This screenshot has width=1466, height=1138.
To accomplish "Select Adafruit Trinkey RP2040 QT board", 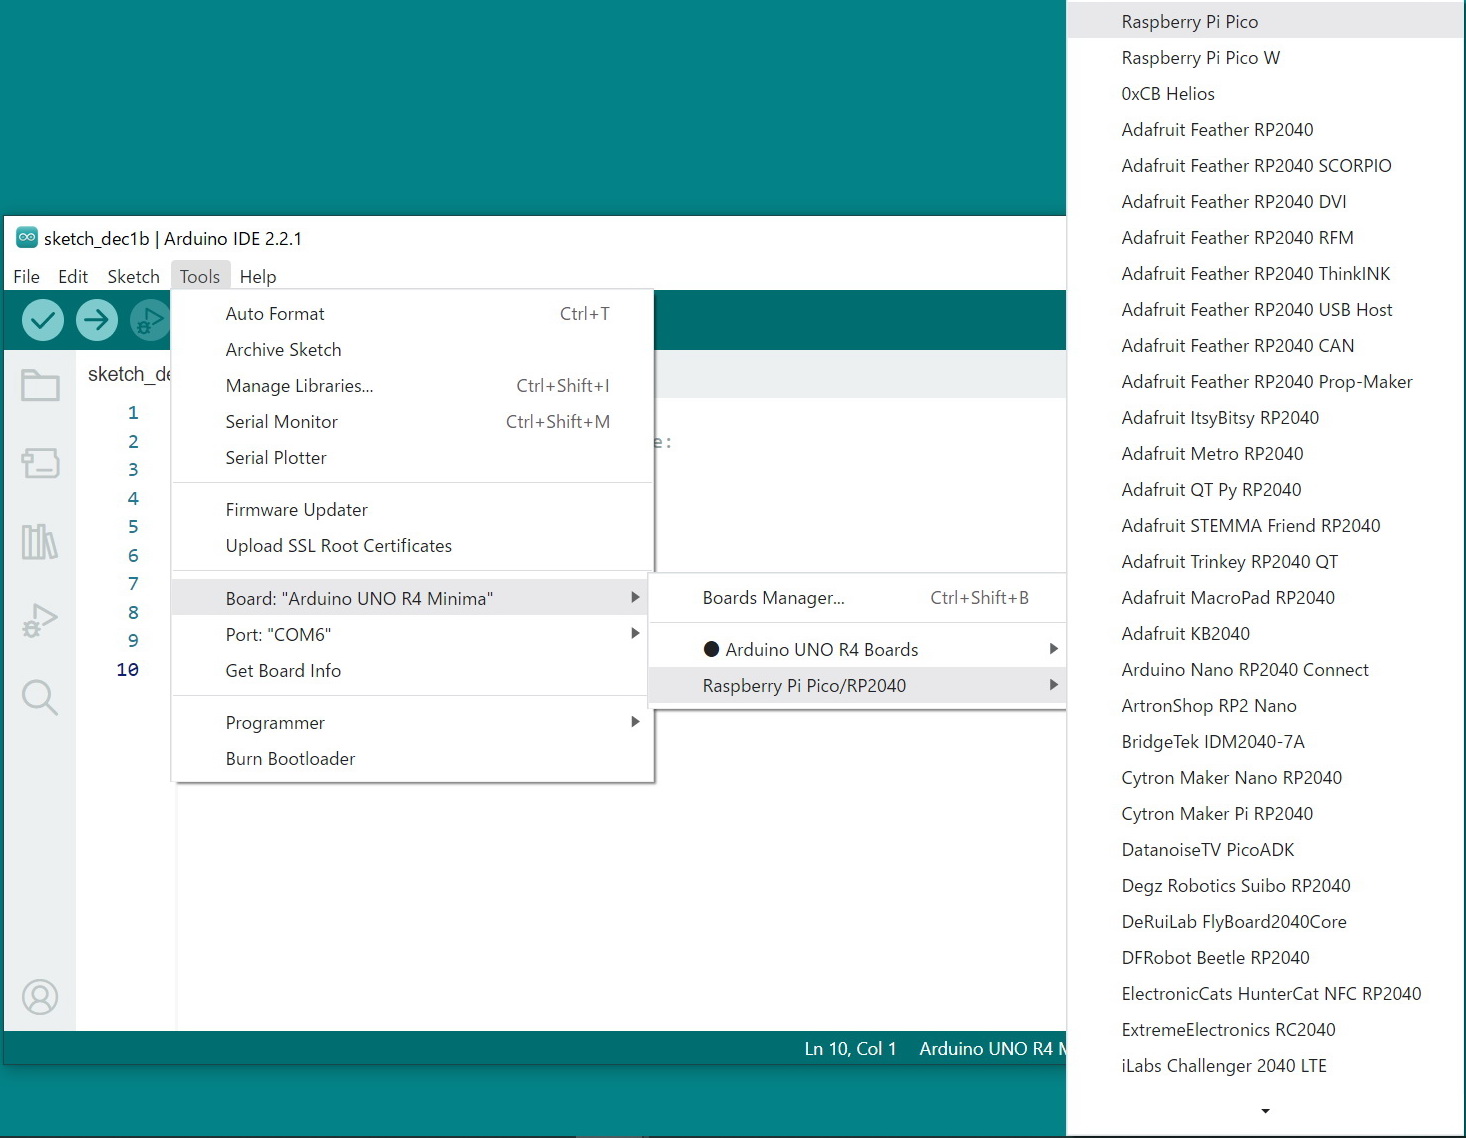I will (1265, 562).
